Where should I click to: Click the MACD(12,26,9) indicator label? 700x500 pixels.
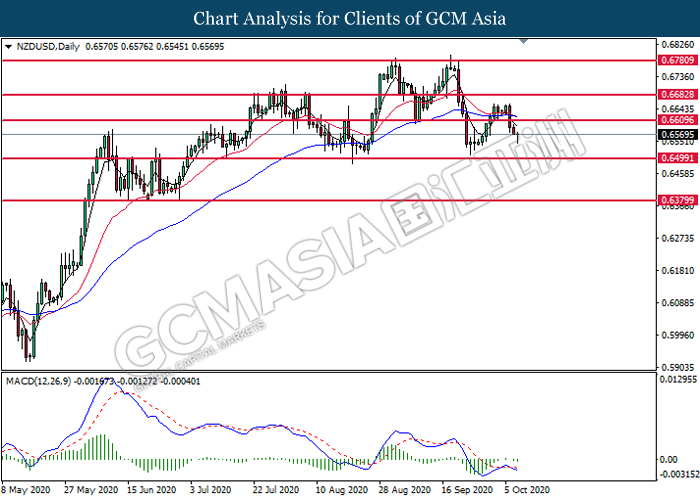(40, 380)
